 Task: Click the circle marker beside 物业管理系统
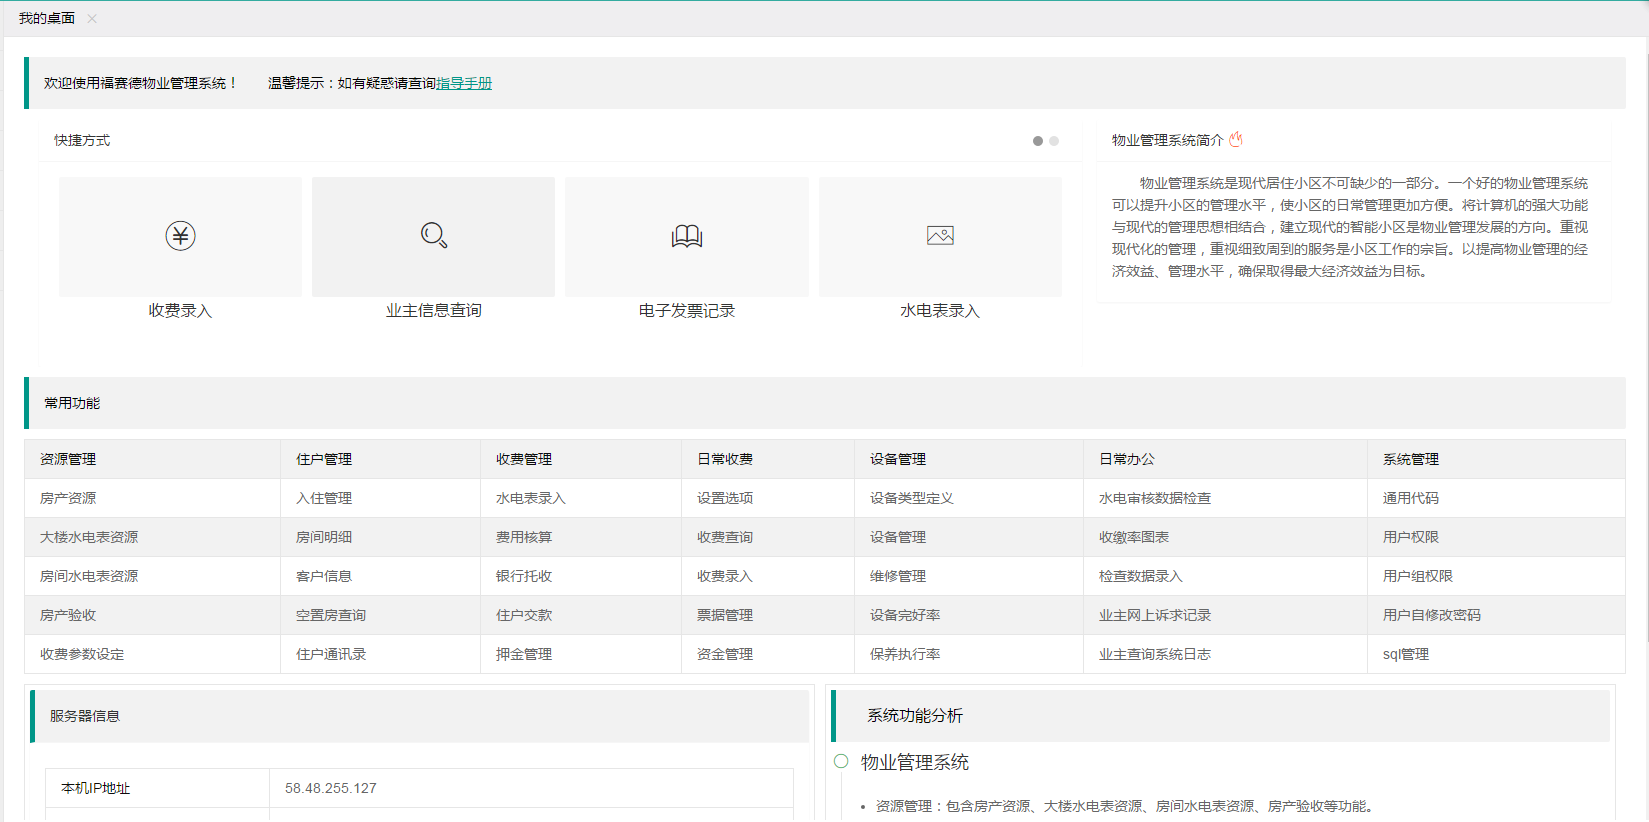click(x=841, y=761)
